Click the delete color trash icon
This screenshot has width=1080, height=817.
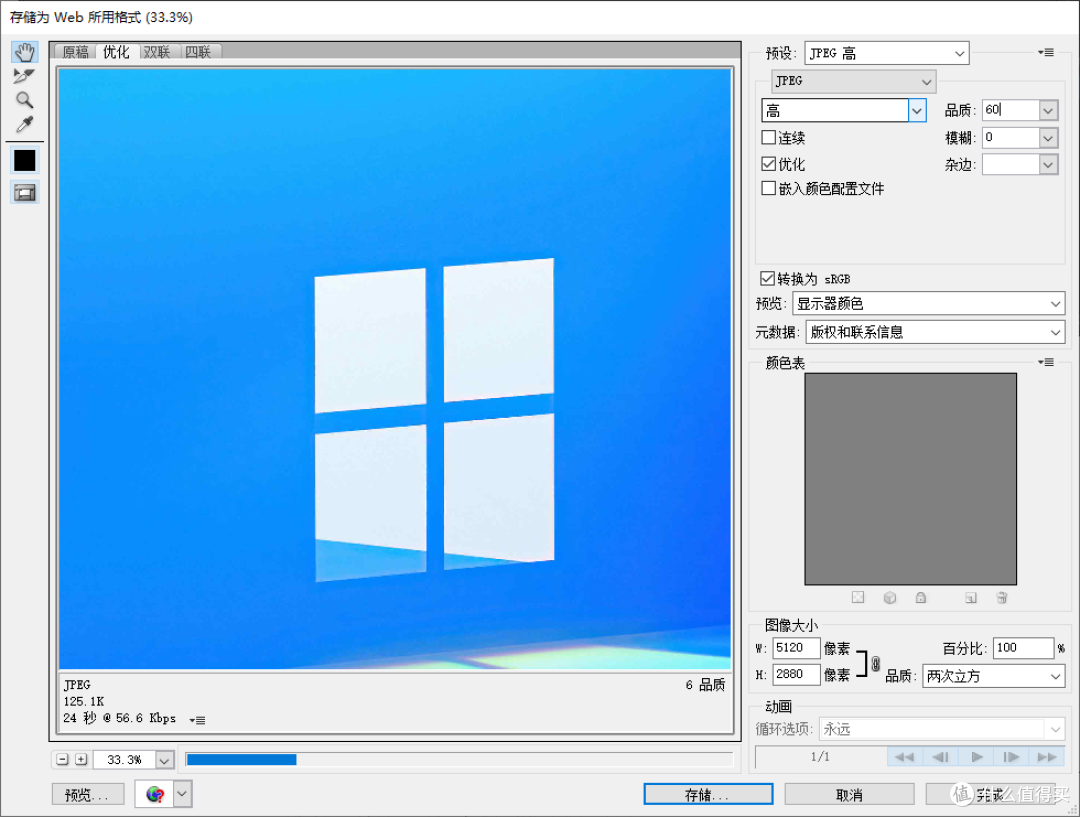(1002, 597)
